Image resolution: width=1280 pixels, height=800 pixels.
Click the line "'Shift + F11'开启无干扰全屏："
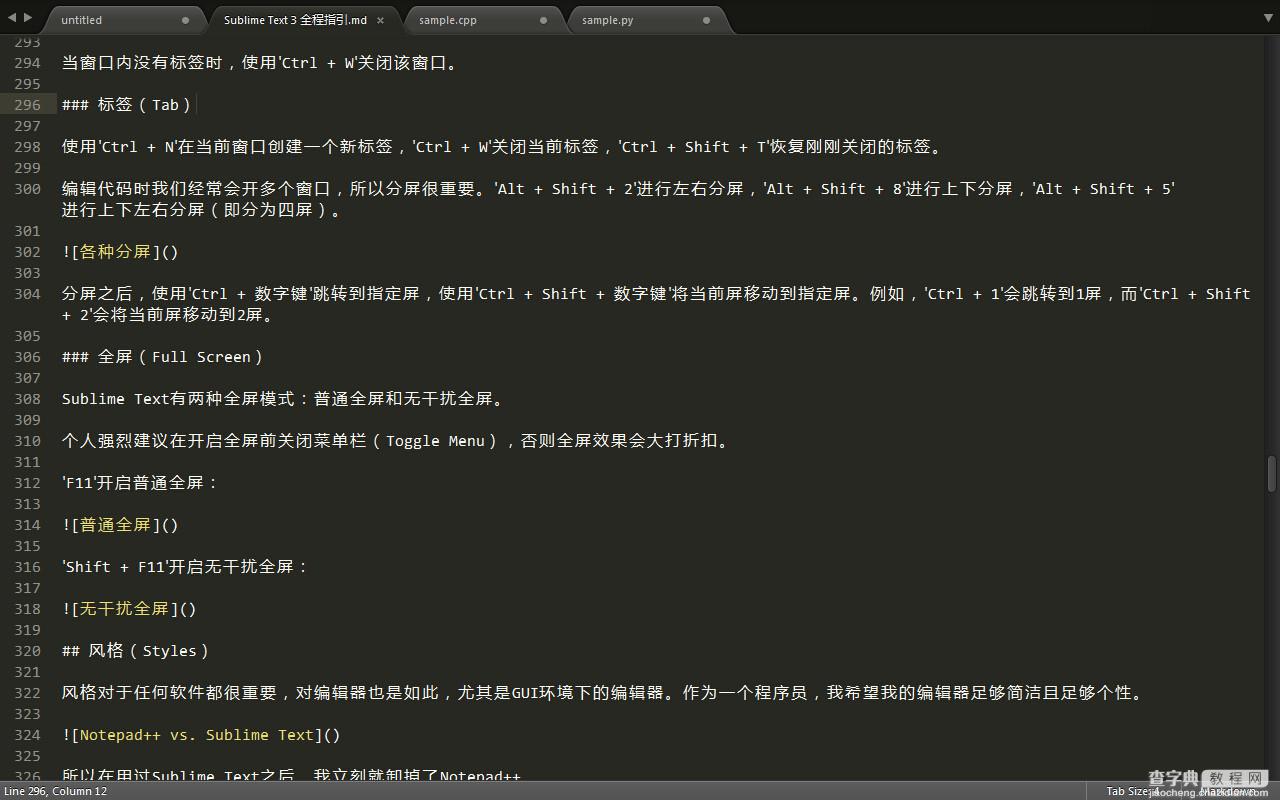pos(185,567)
